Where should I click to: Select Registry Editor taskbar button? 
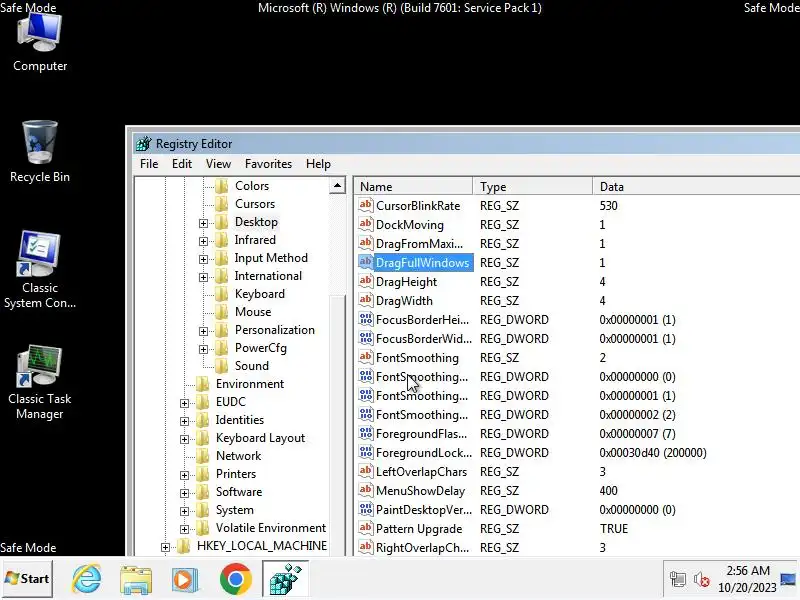[x=285, y=579]
